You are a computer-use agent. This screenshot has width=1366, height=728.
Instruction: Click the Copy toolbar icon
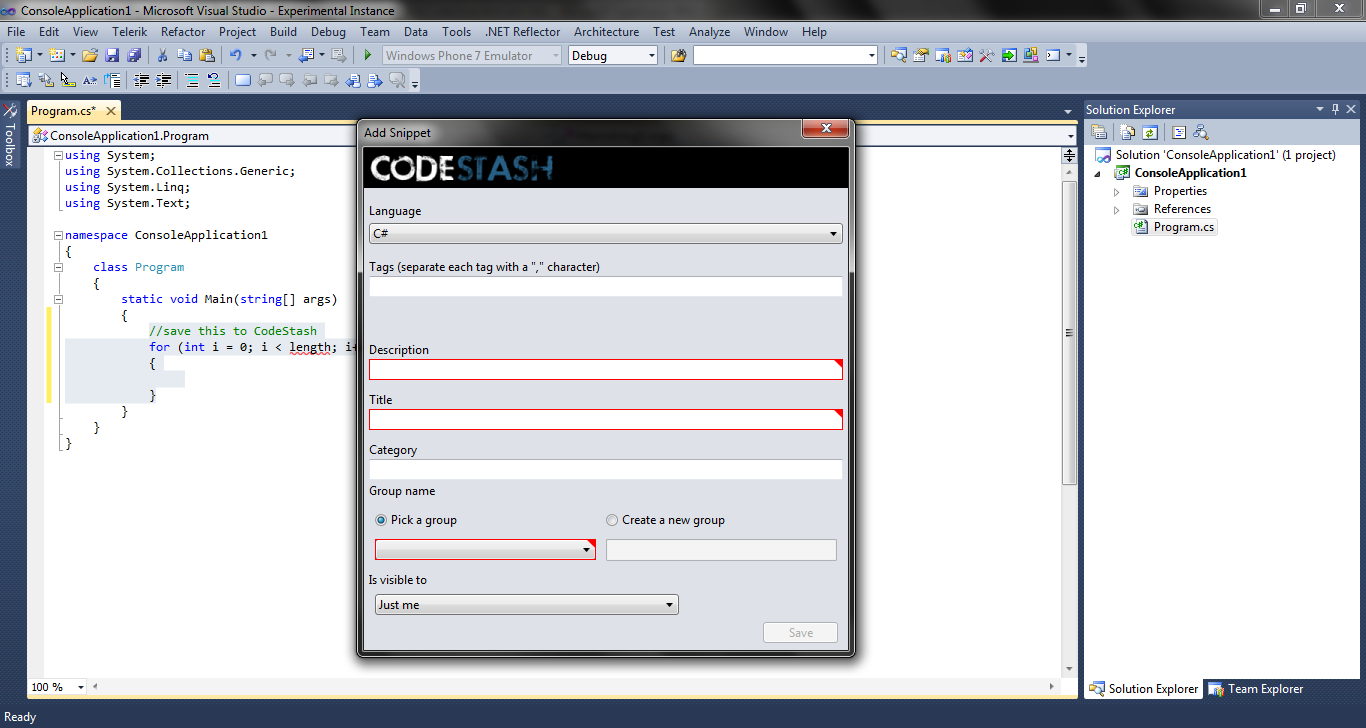coord(185,56)
